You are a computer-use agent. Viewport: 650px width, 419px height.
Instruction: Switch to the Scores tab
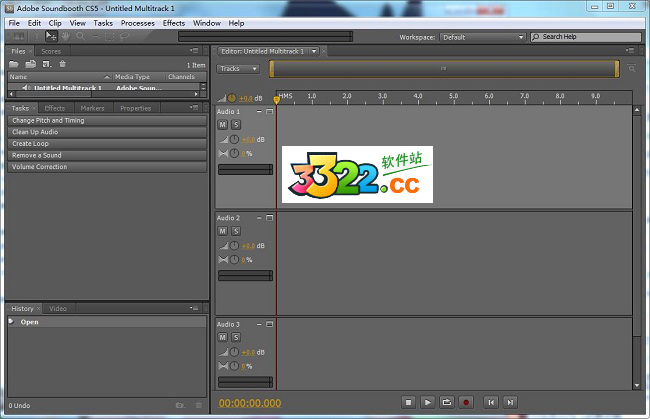click(51, 51)
